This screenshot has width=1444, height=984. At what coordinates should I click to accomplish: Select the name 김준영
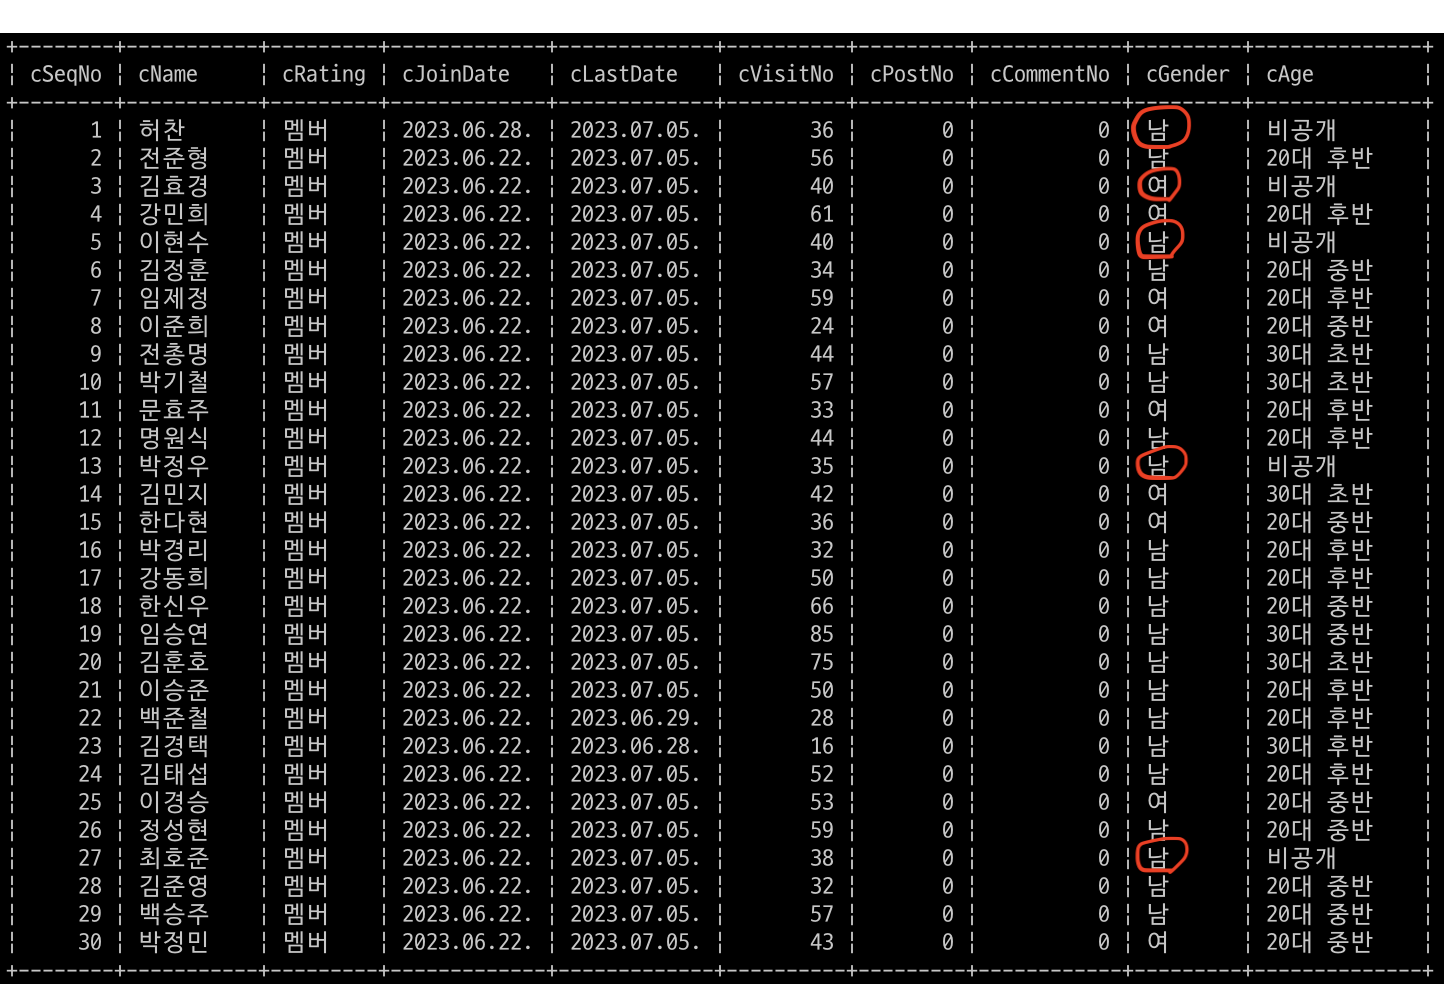[174, 886]
